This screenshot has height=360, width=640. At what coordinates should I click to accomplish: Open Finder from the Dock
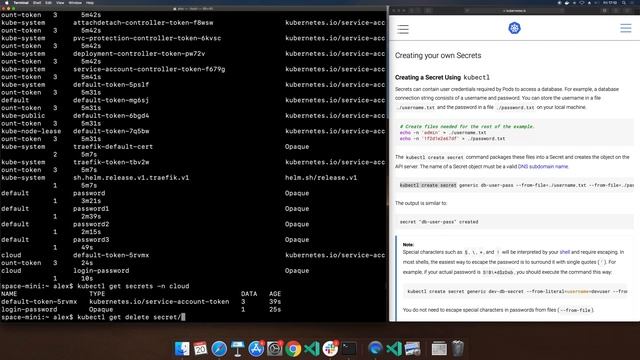tap(182, 349)
